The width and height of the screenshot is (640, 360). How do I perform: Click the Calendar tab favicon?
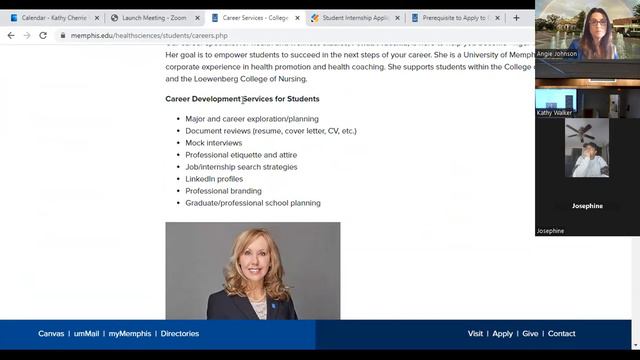(14, 18)
